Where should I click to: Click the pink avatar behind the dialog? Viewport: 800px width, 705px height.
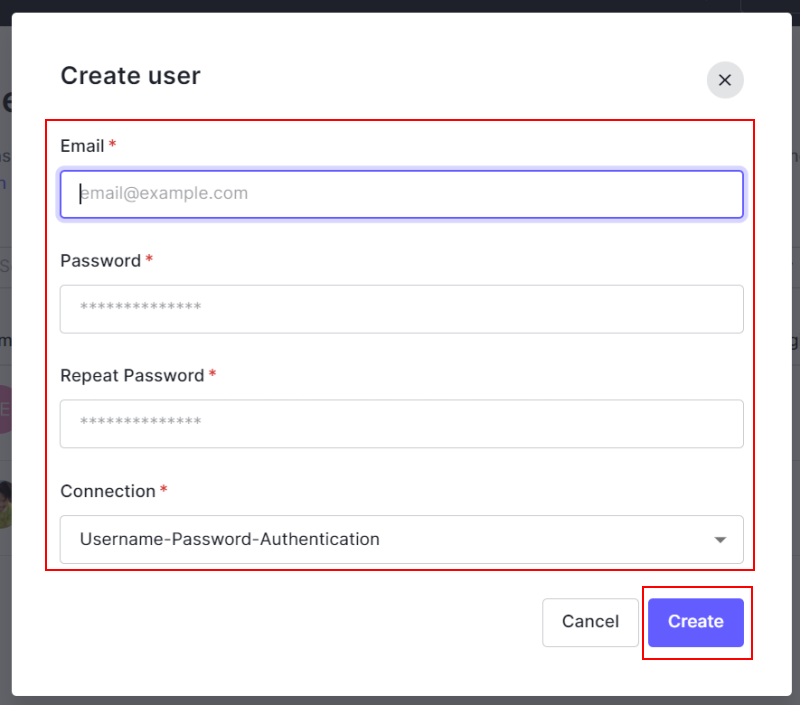click(x=5, y=408)
